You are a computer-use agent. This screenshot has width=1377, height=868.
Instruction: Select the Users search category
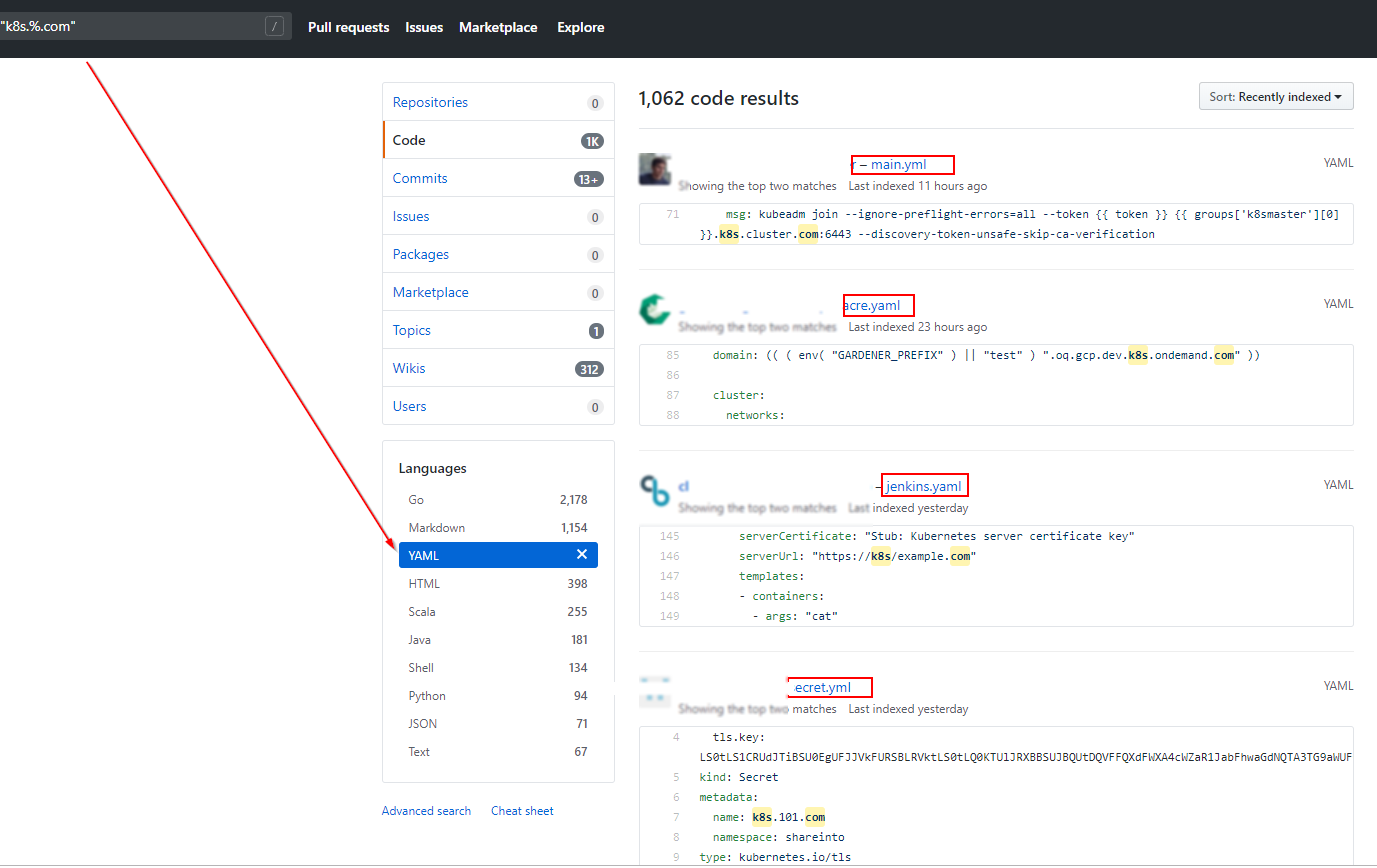click(x=498, y=406)
